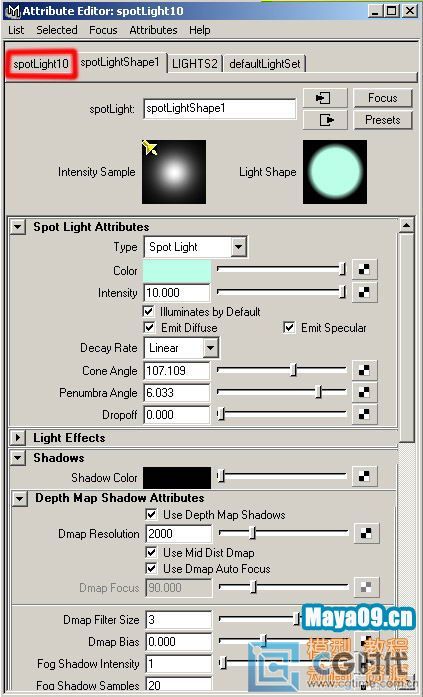Switch to LIGHTS2 tab
This screenshot has width=423, height=697.
tap(195, 64)
